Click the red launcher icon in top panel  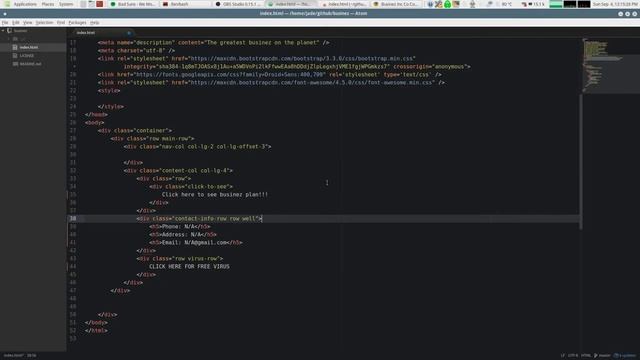point(100,4)
